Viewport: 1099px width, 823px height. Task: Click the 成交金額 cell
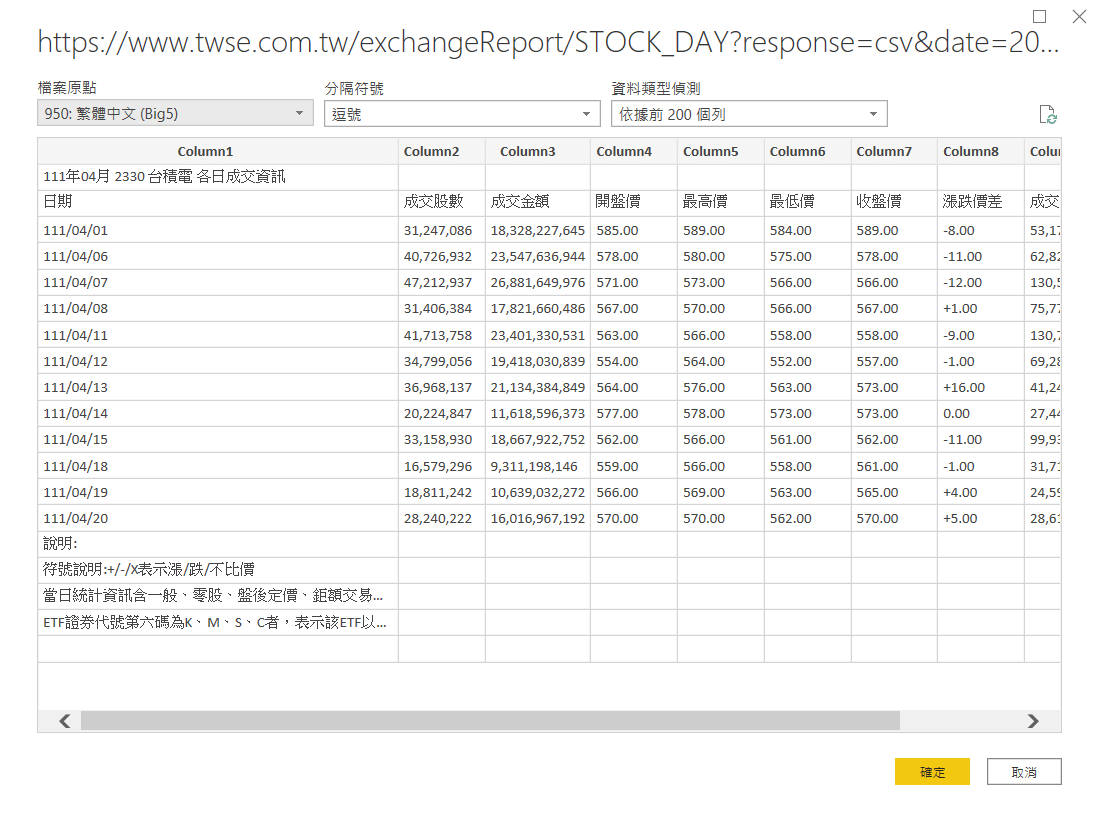[x=520, y=202]
